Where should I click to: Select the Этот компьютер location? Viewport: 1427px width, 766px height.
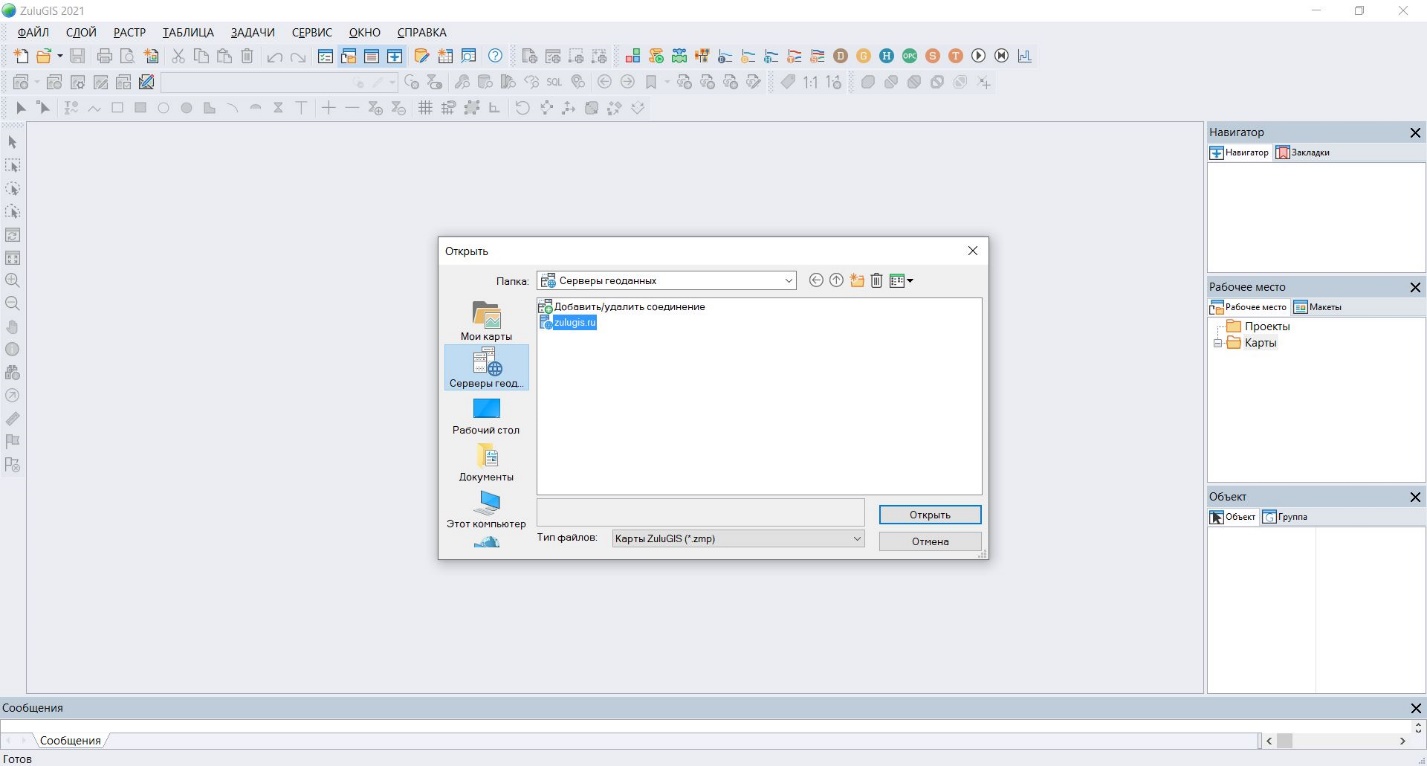486,508
